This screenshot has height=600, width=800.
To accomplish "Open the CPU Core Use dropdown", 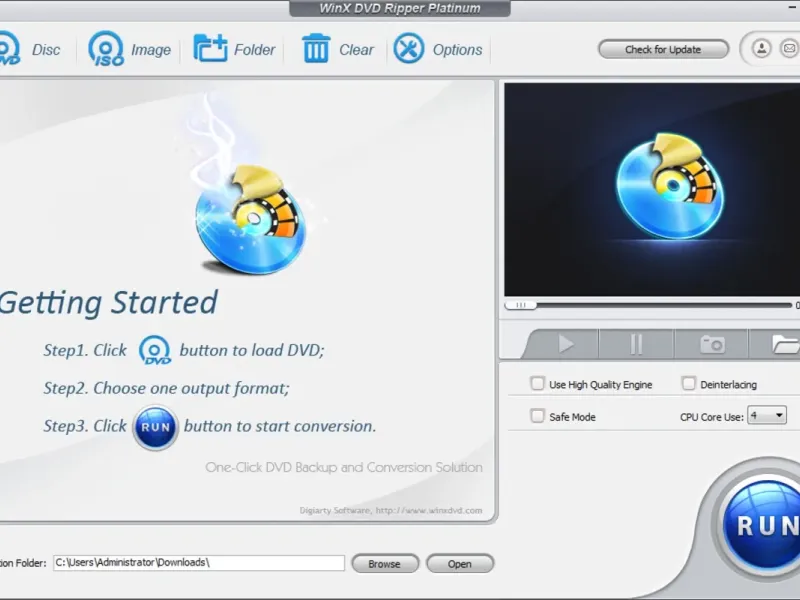I will click(766, 415).
